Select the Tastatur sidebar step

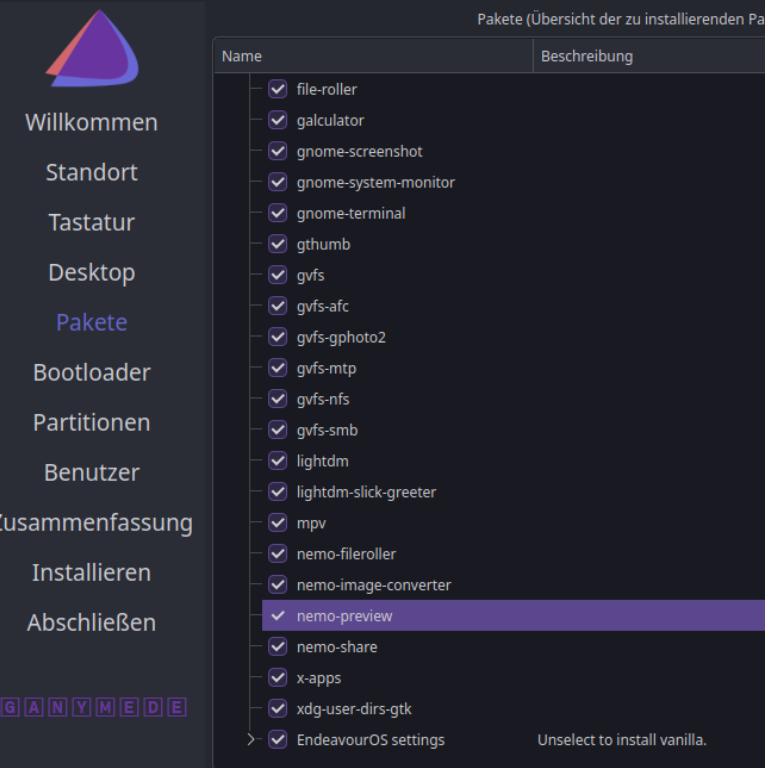tap(92, 222)
